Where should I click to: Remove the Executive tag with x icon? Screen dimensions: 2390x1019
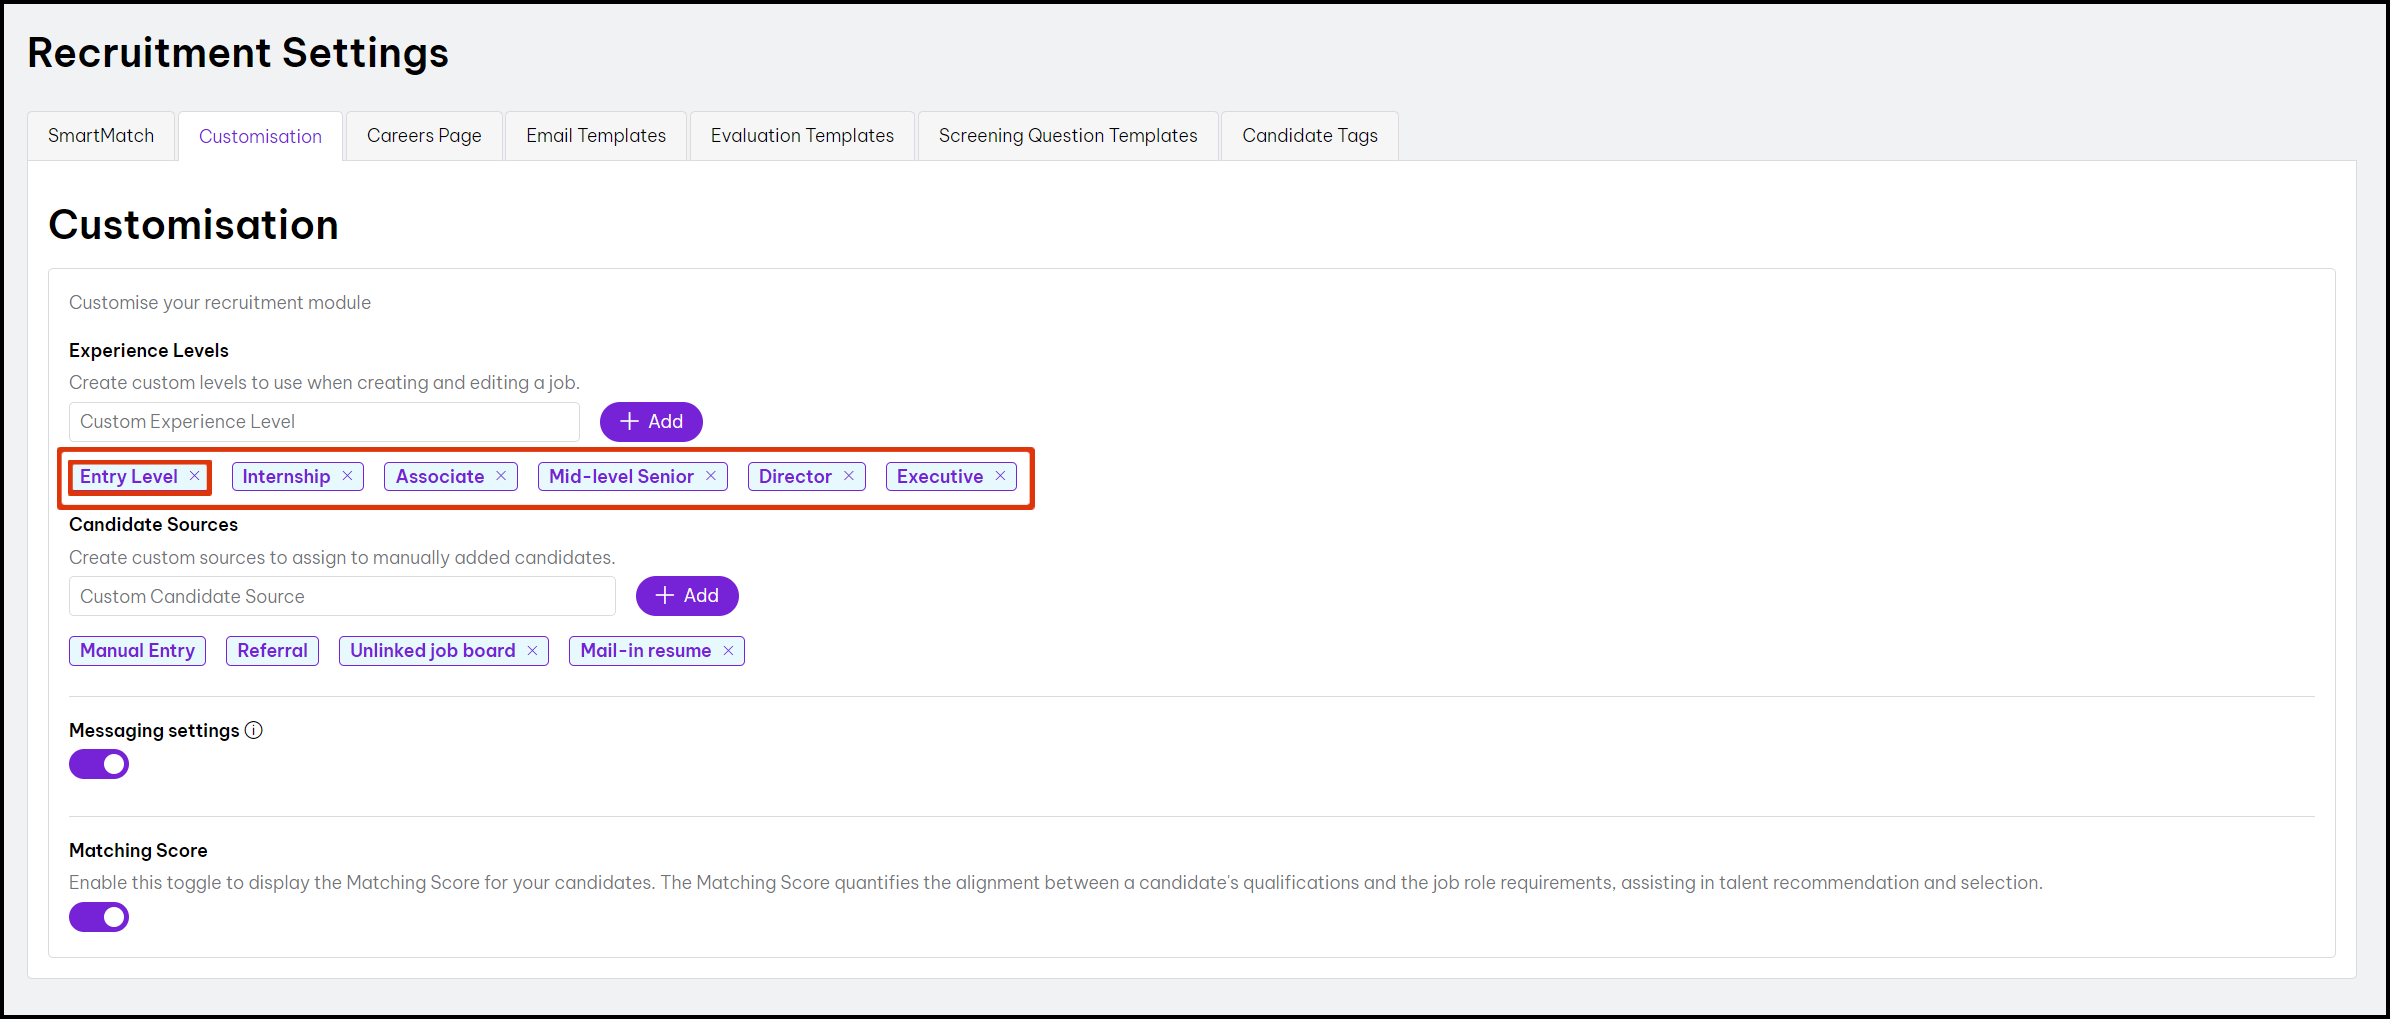(1000, 476)
